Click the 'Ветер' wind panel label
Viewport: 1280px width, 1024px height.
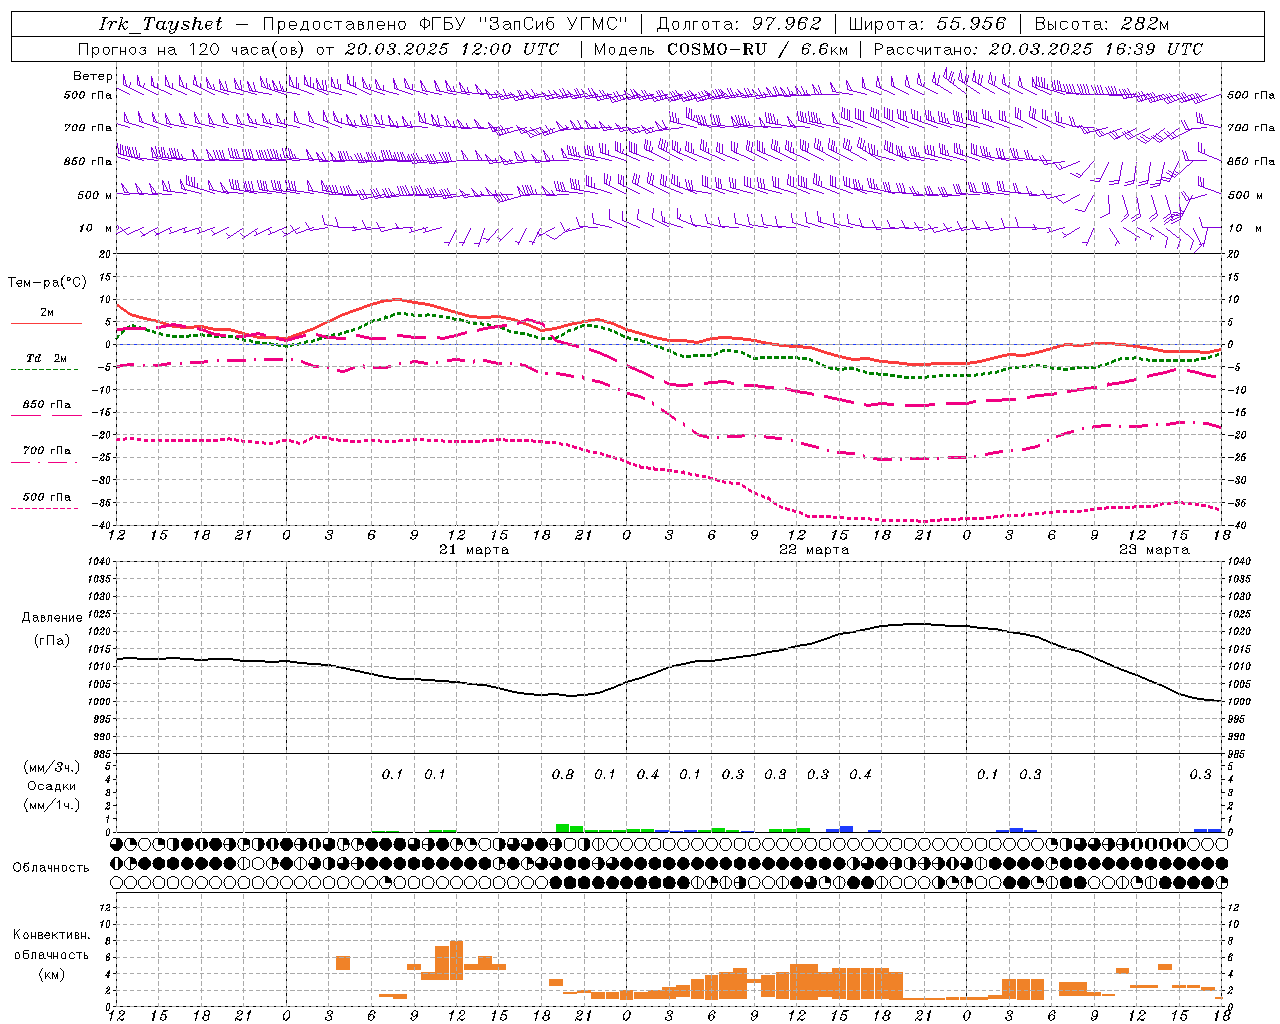point(92,76)
